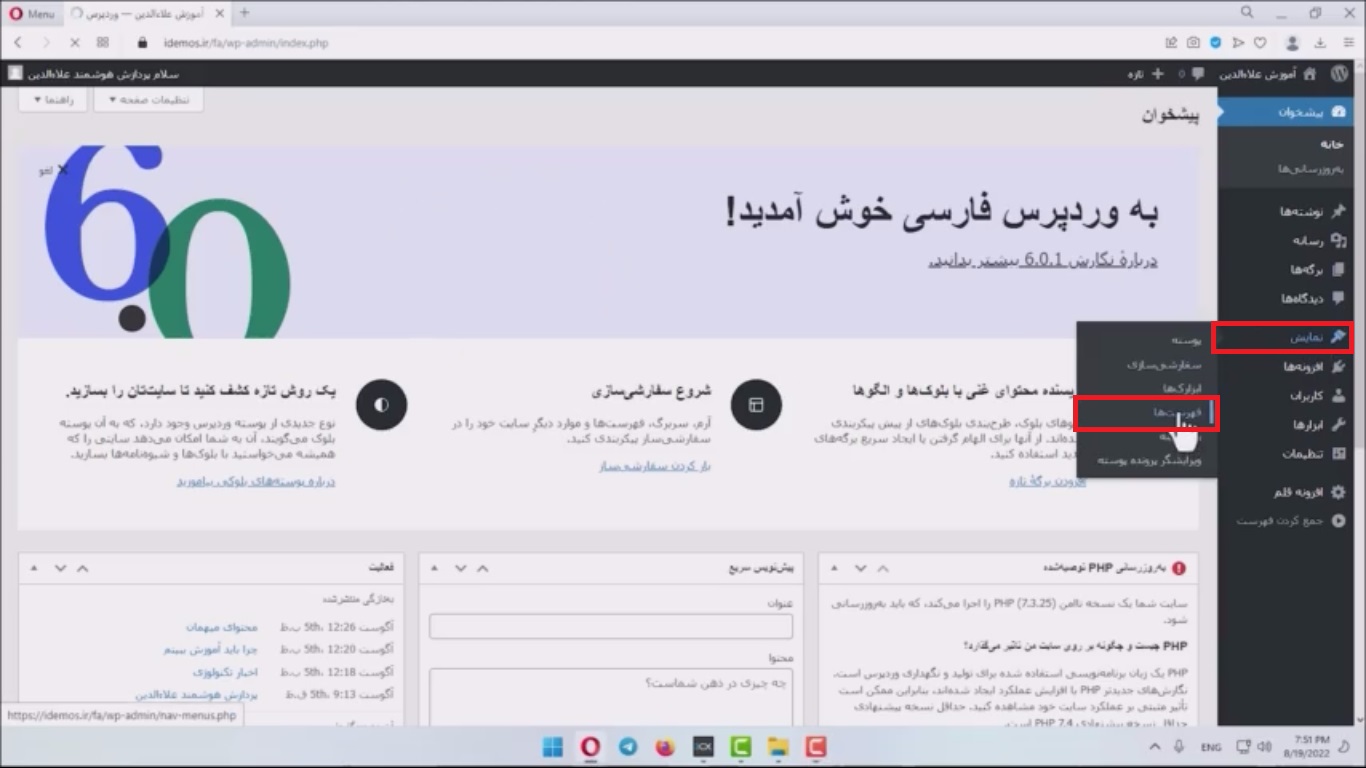Choose 'ویرایشگر پرونده پوسته' in flyout
This screenshot has height=768, width=1366.
coord(1150,461)
